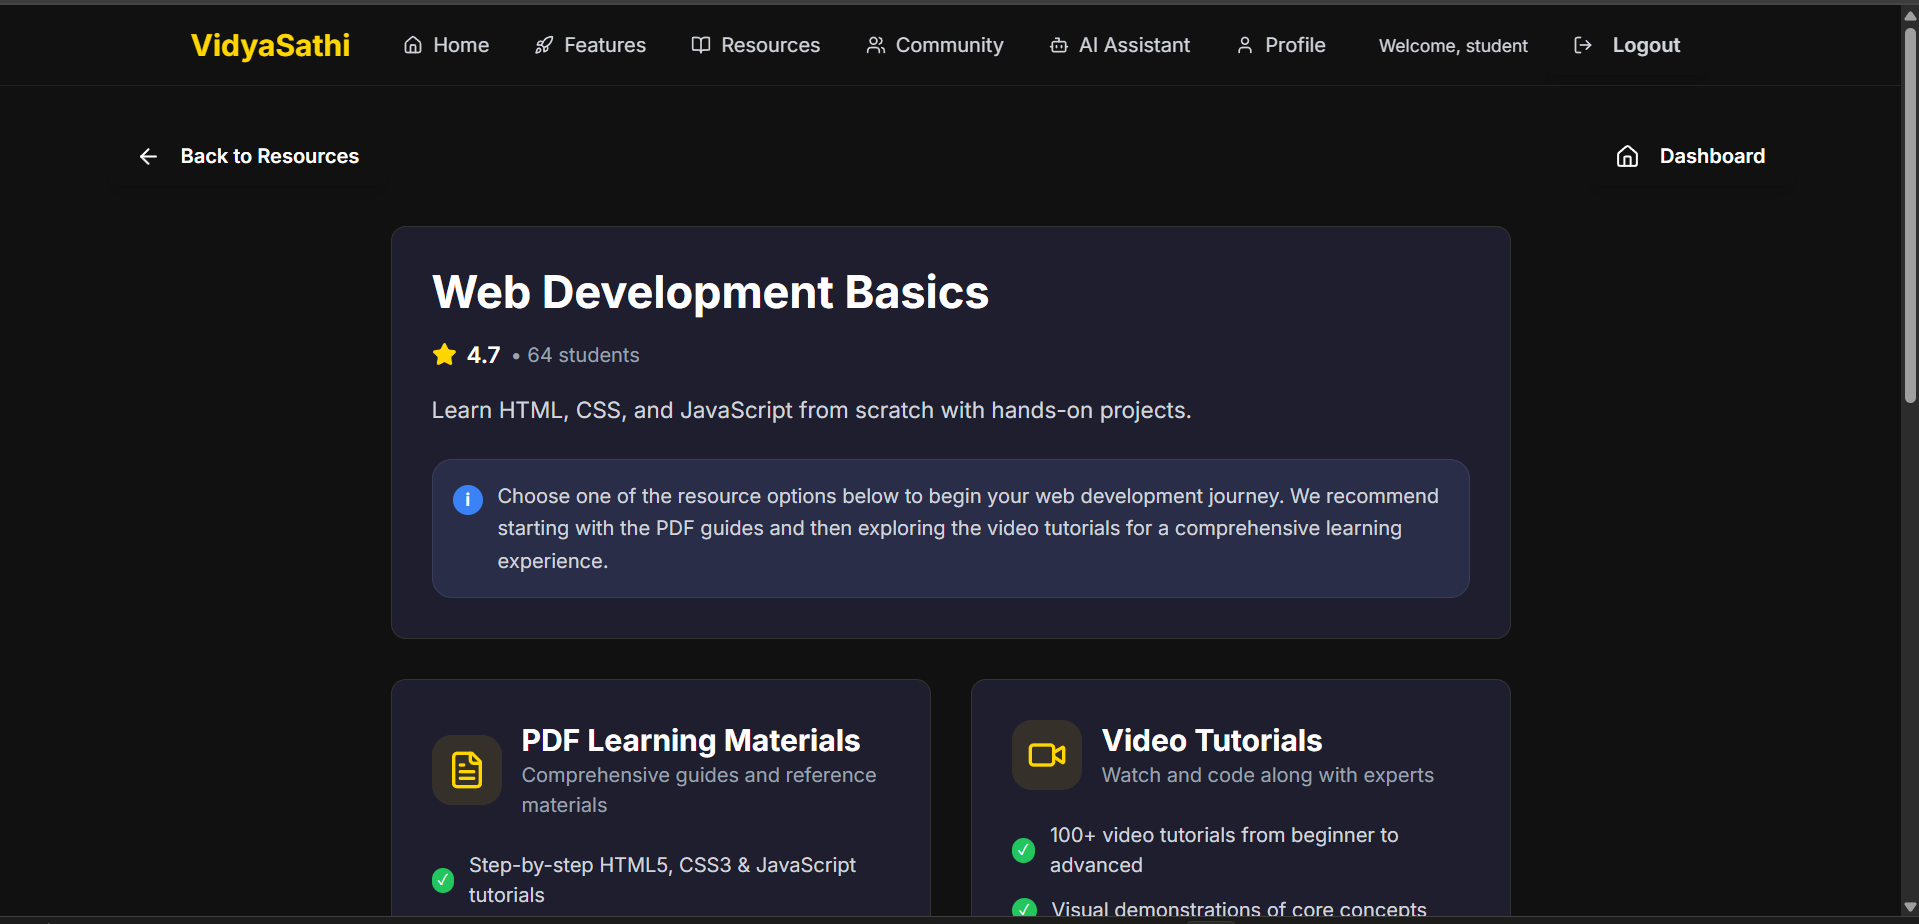Image resolution: width=1919 pixels, height=924 pixels.
Task: Click the back arrow icon
Action: click(148, 156)
